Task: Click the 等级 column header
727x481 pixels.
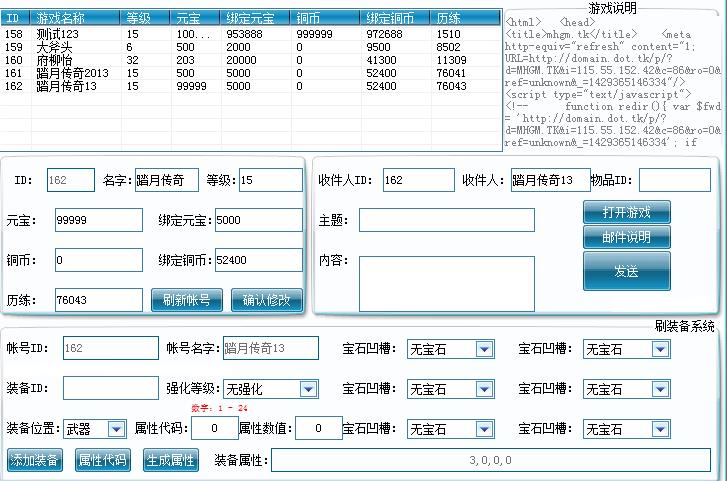Action: pyautogui.click(x=146, y=18)
